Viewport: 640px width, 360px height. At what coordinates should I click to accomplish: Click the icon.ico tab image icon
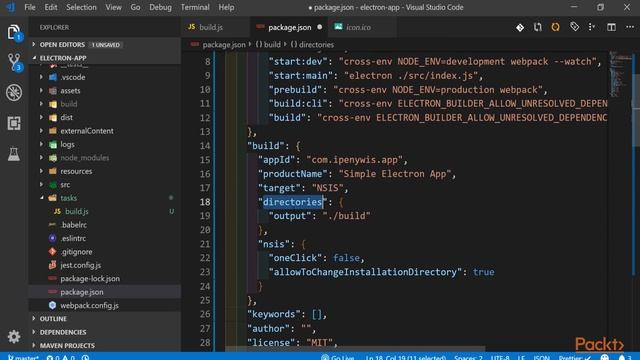coord(338,27)
